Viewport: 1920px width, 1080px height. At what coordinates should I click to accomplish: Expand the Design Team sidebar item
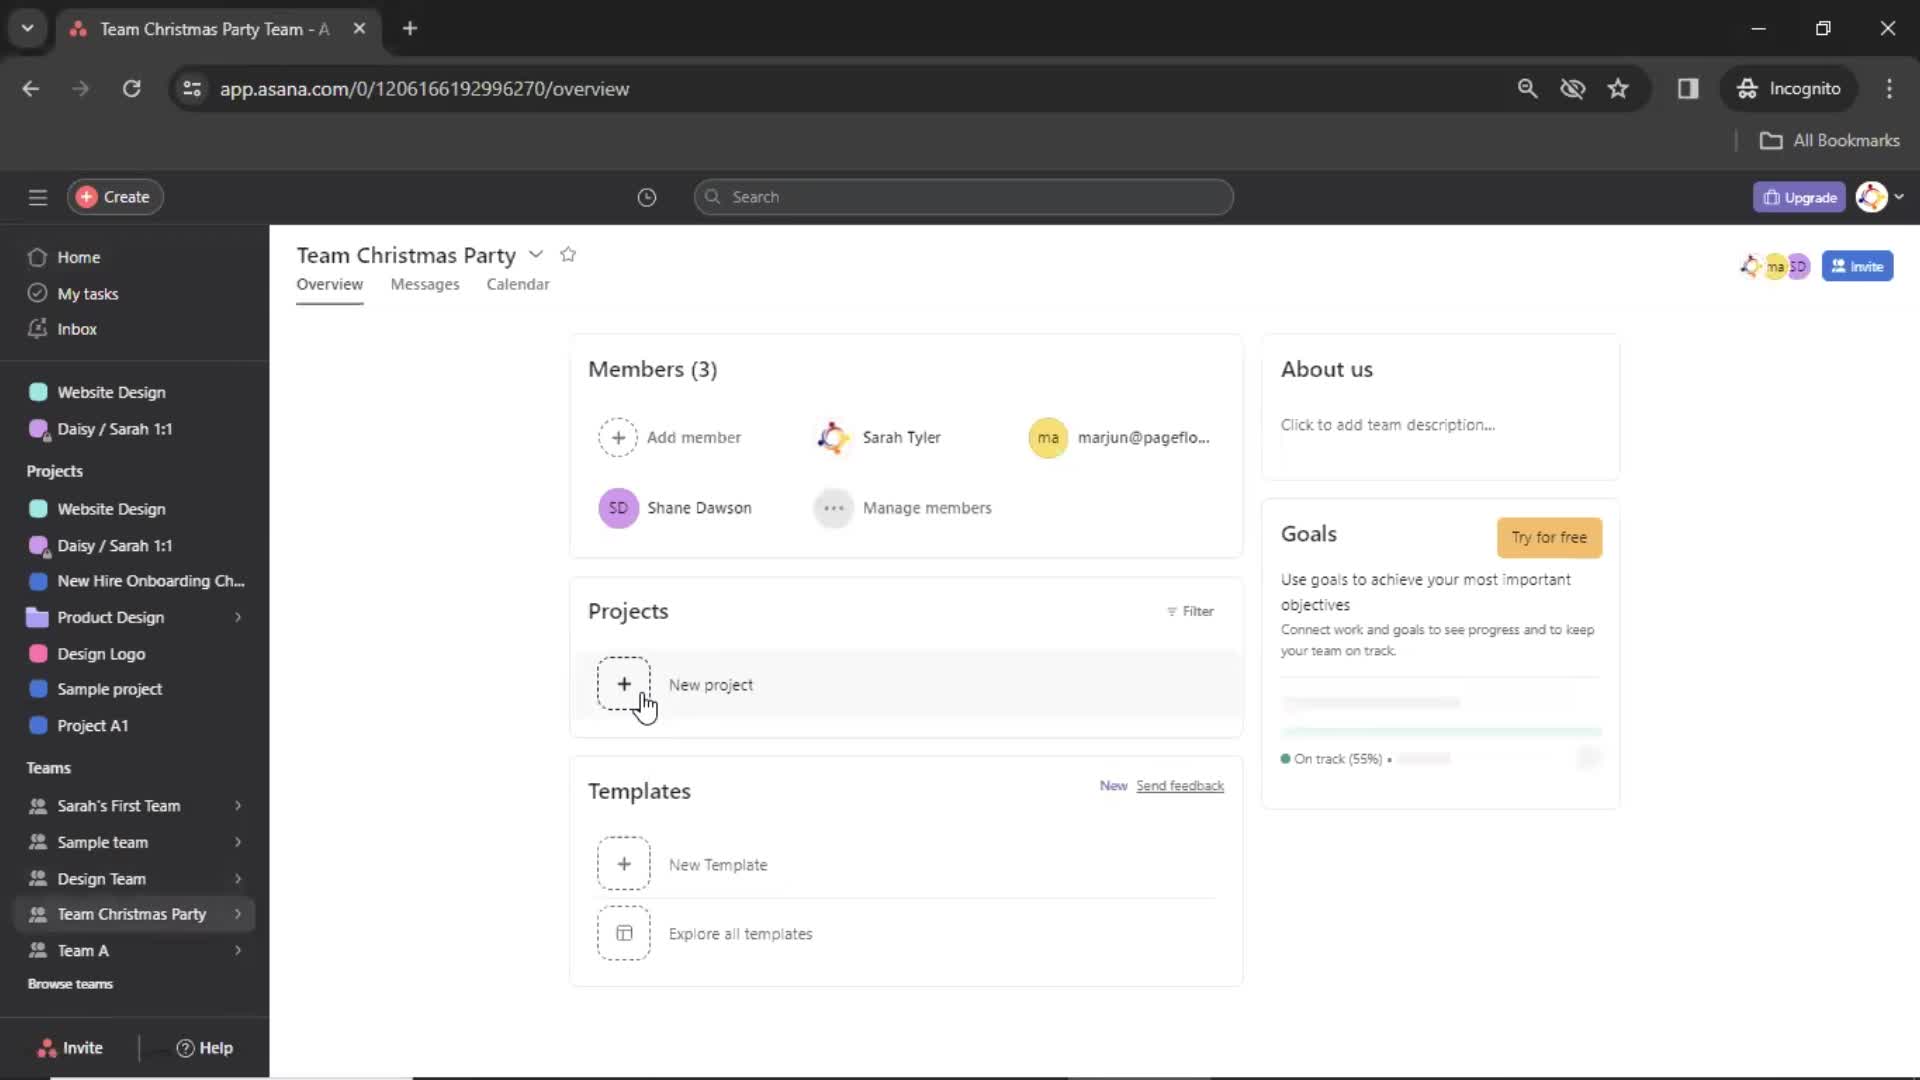pos(237,877)
